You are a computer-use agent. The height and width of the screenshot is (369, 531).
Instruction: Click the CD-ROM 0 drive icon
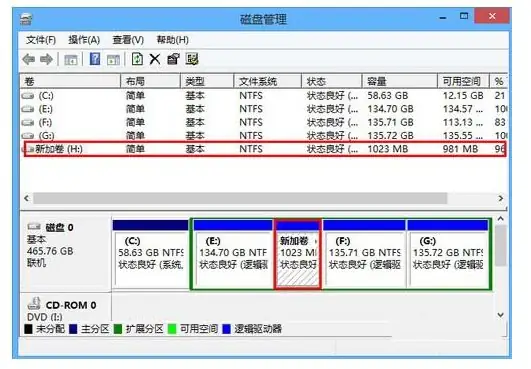[34, 304]
